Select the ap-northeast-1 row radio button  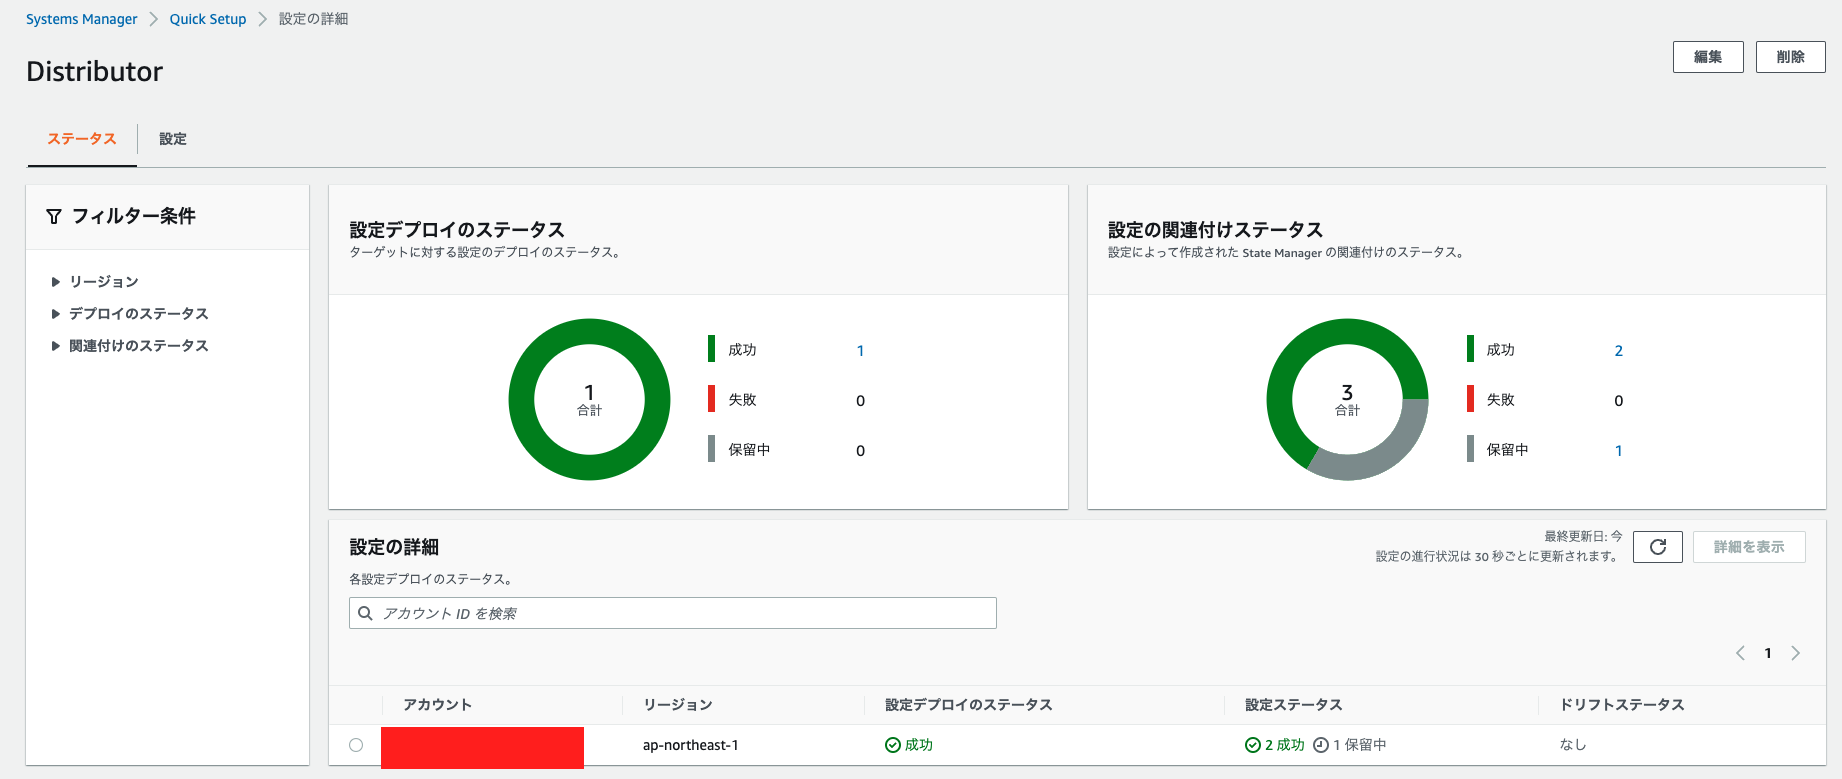(x=356, y=745)
